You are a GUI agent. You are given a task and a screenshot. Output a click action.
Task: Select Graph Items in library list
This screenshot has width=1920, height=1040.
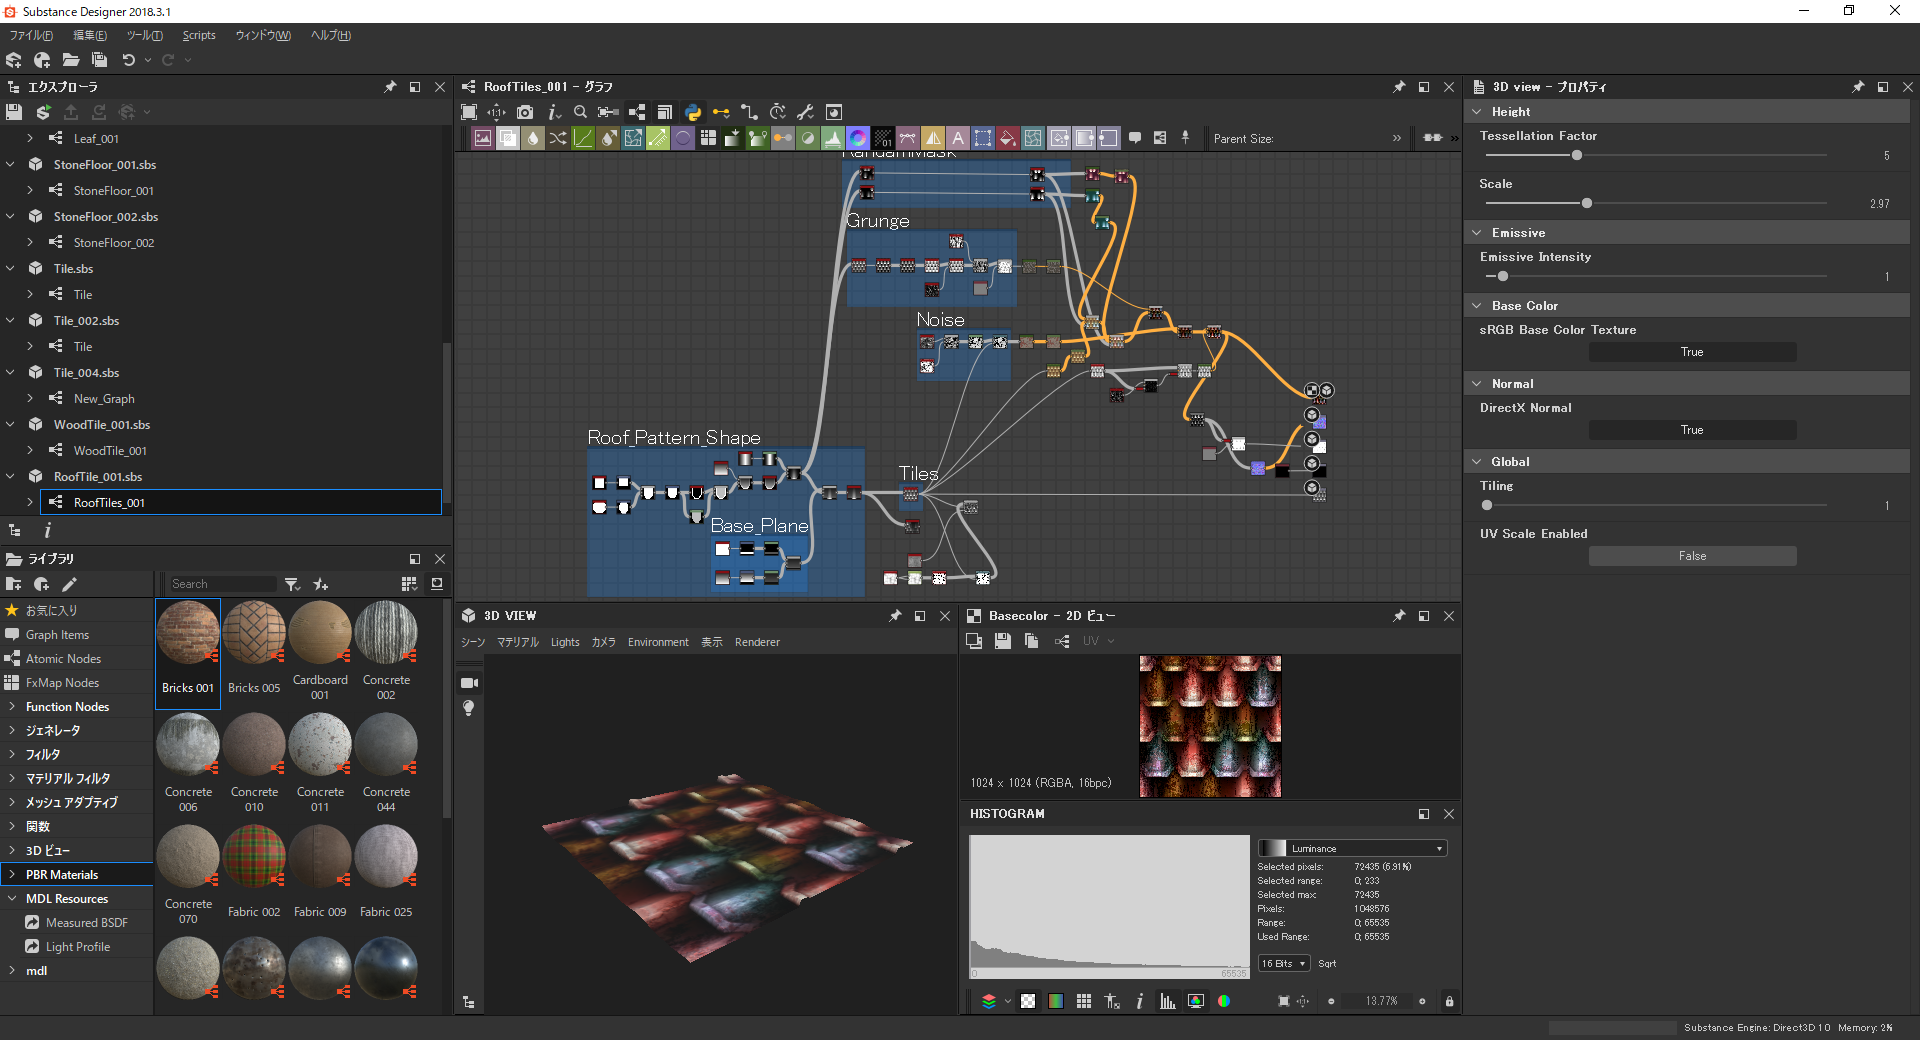click(57, 635)
